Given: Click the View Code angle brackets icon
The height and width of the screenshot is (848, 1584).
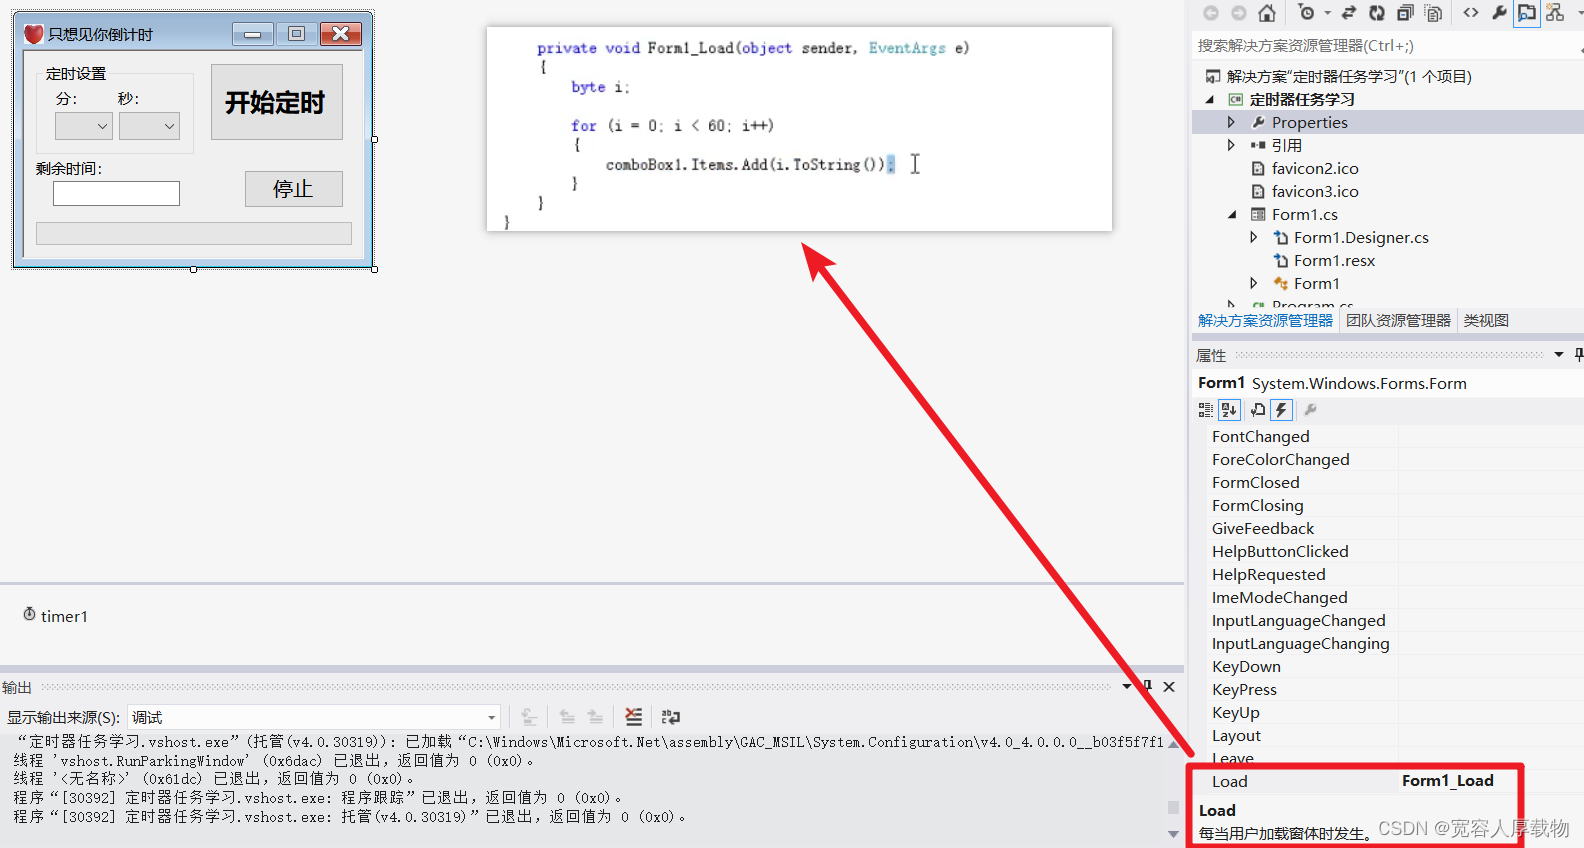Looking at the screenshot, I should [x=1471, y=13].
